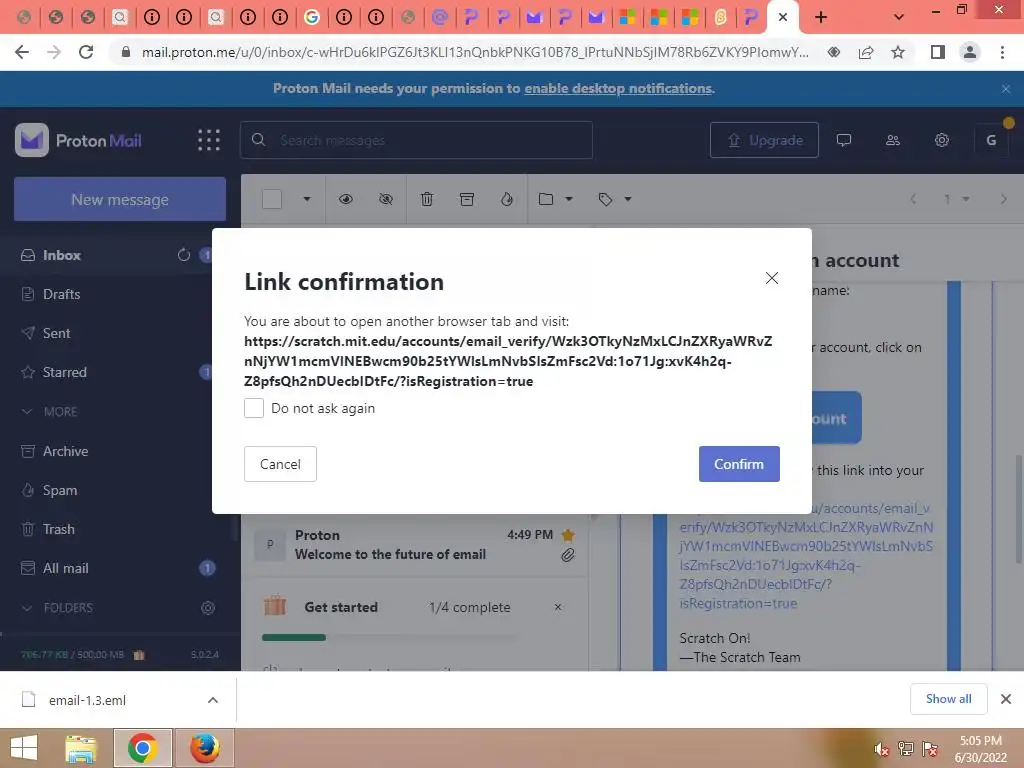The height and width of the screenshot is (768, 1024).
Task: Open the Drafts folder
Action: [x=61, y=294]
